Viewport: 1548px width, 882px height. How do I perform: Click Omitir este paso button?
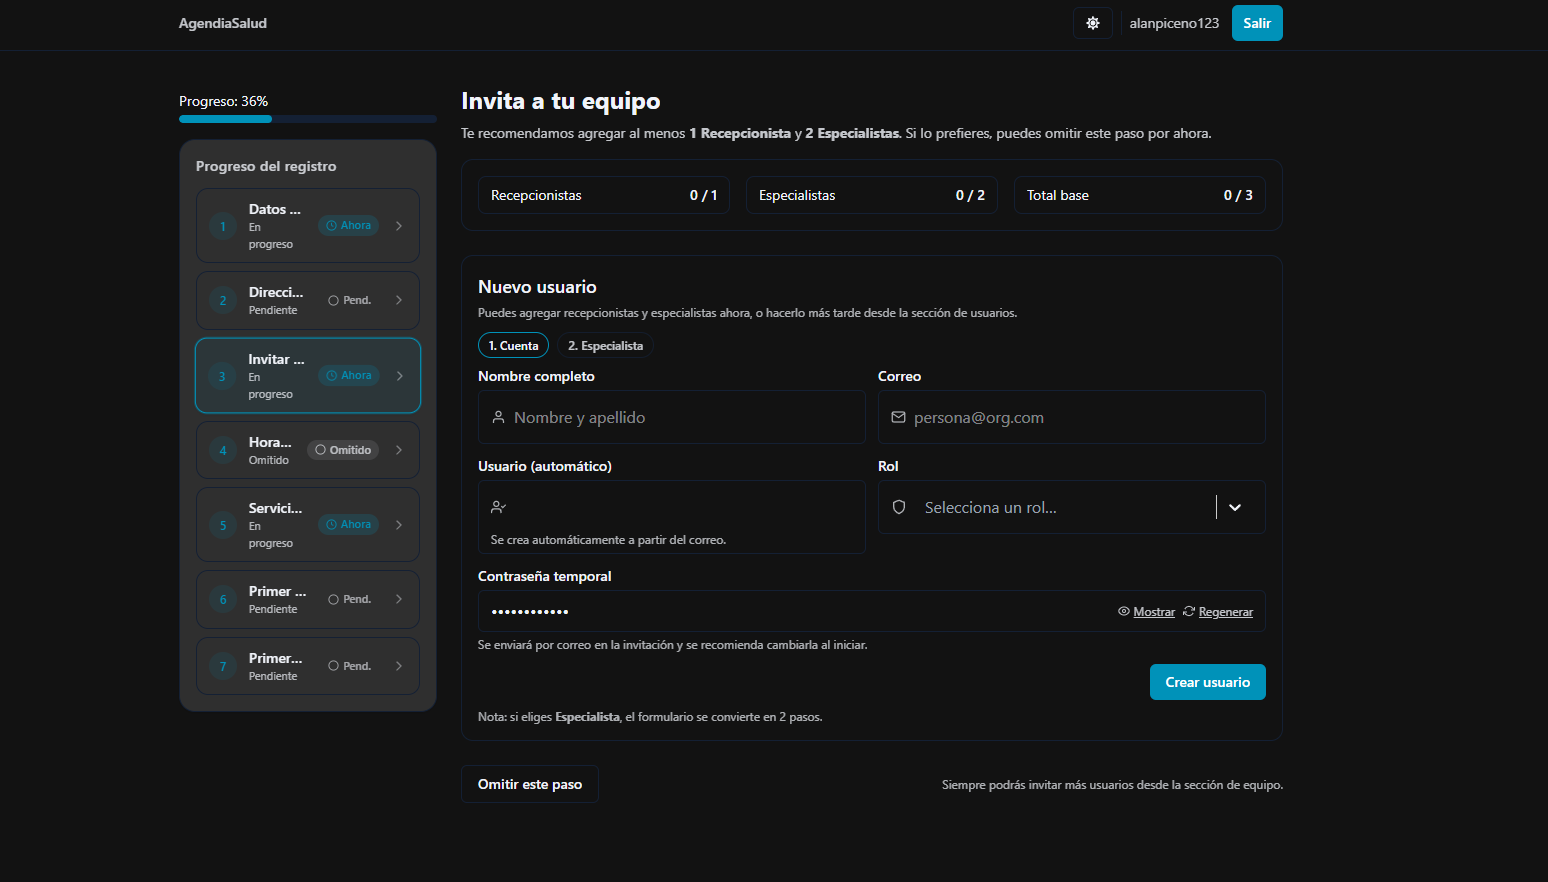coord(529,784)
